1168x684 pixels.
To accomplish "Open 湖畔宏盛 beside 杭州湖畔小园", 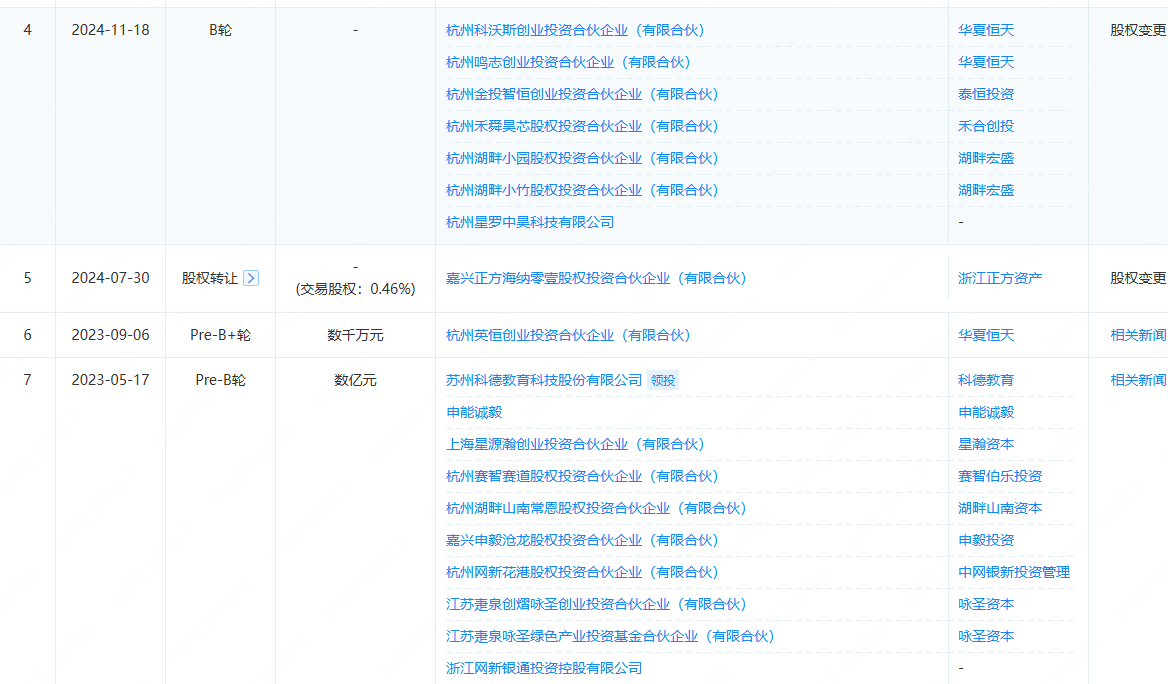I will tap(986, 159).
